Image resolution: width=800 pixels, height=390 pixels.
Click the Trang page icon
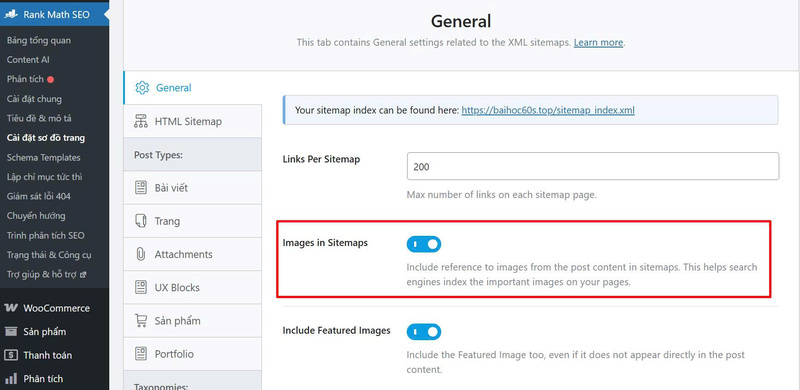(x=141, y=221)
